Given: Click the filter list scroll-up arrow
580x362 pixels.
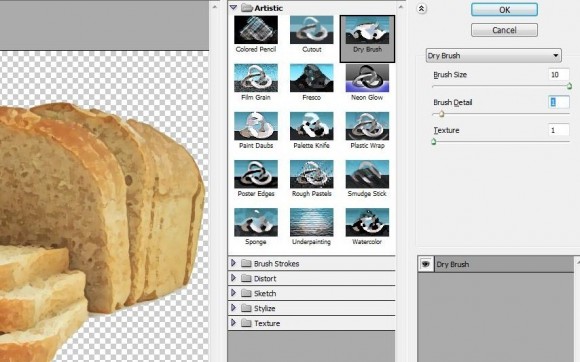Looking at the screenshot, I should click(401, 7).
